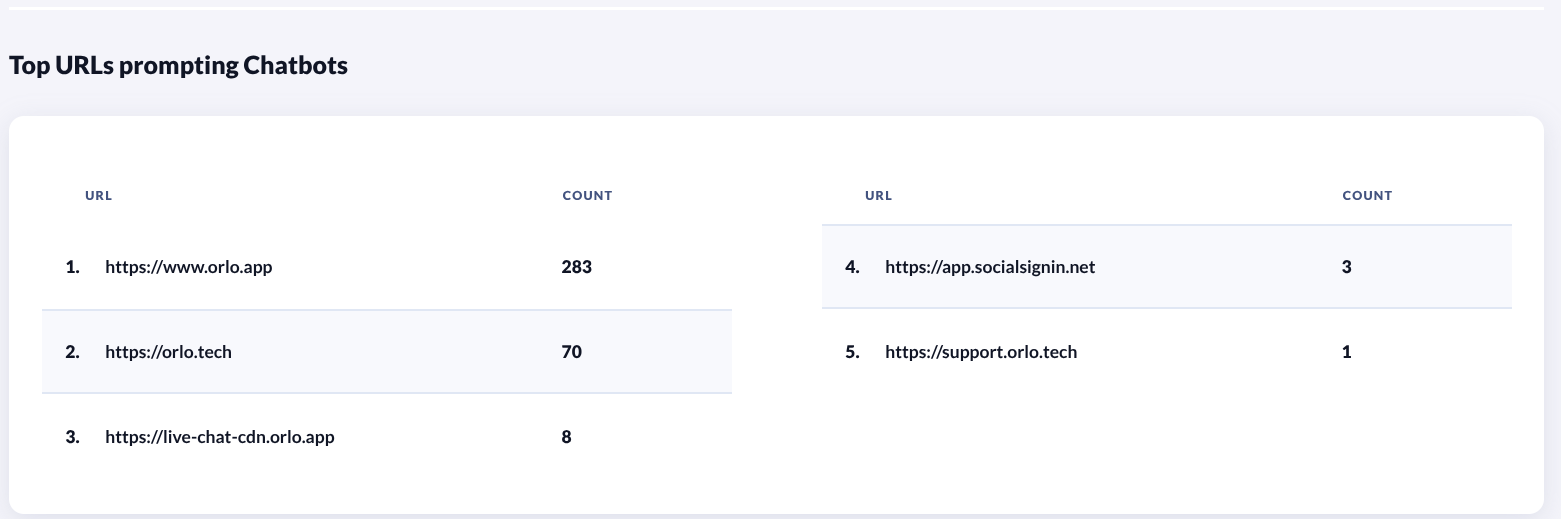
Task: Click the rank number 2. label
Action: [72, 352]
